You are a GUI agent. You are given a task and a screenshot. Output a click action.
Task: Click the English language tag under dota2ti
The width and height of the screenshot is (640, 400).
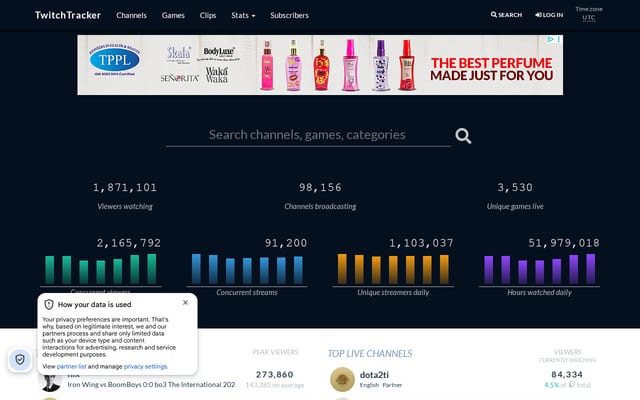(369, 385)
